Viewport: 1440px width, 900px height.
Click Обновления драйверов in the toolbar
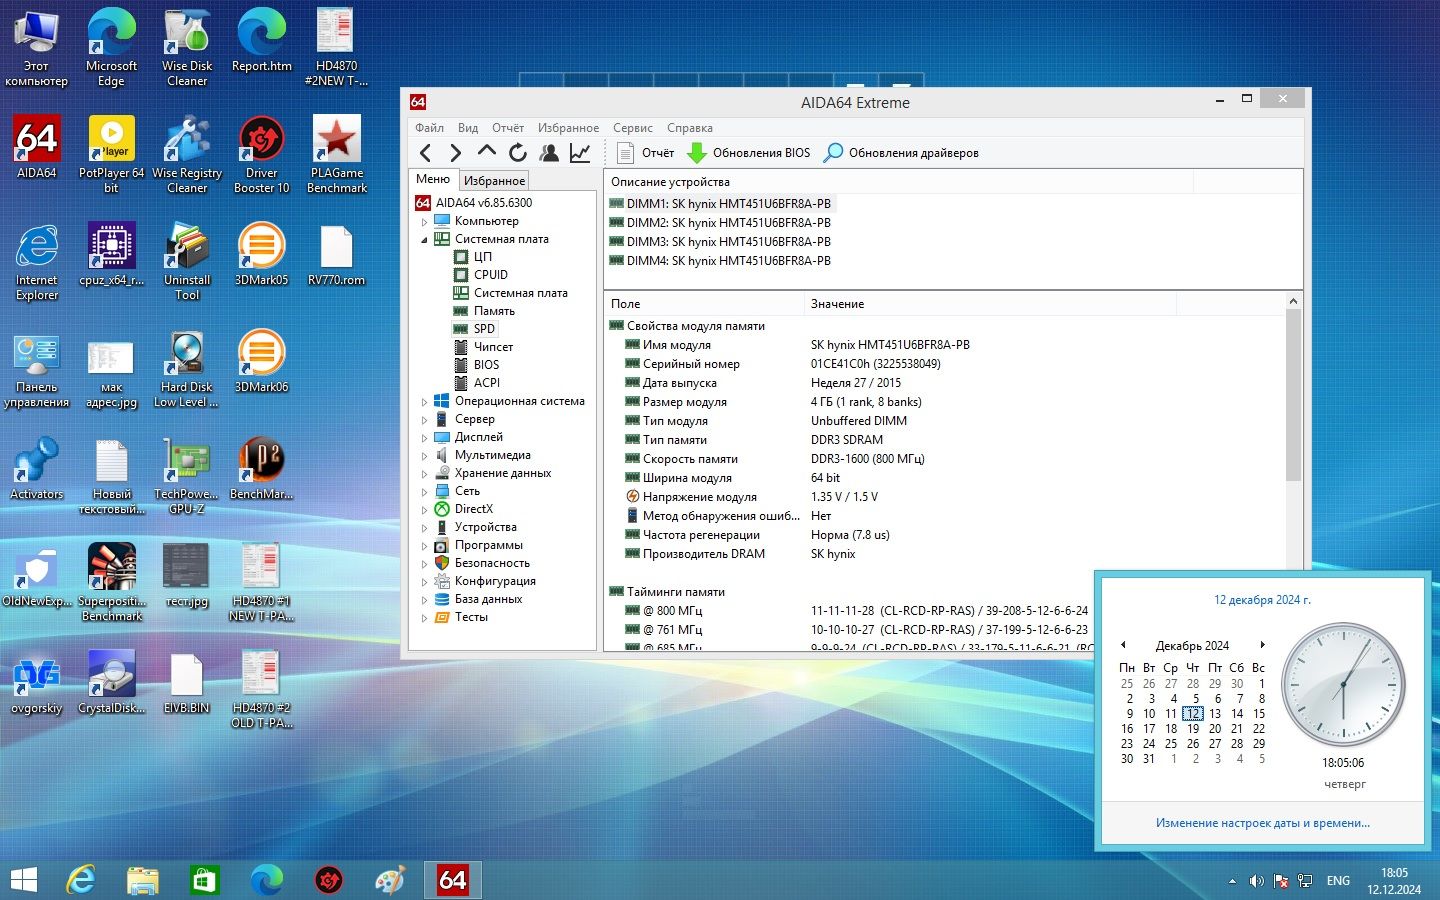tap(901, 153)
